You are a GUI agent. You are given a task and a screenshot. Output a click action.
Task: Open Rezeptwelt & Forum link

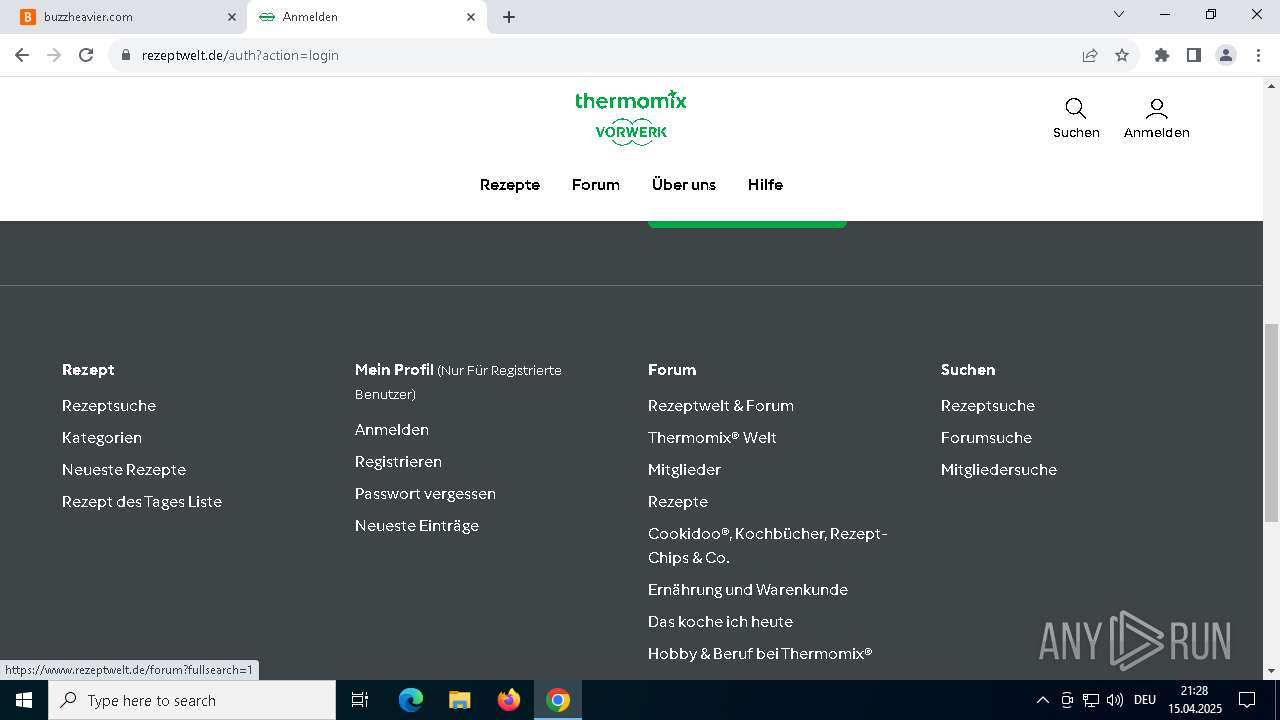pos(721,406)
